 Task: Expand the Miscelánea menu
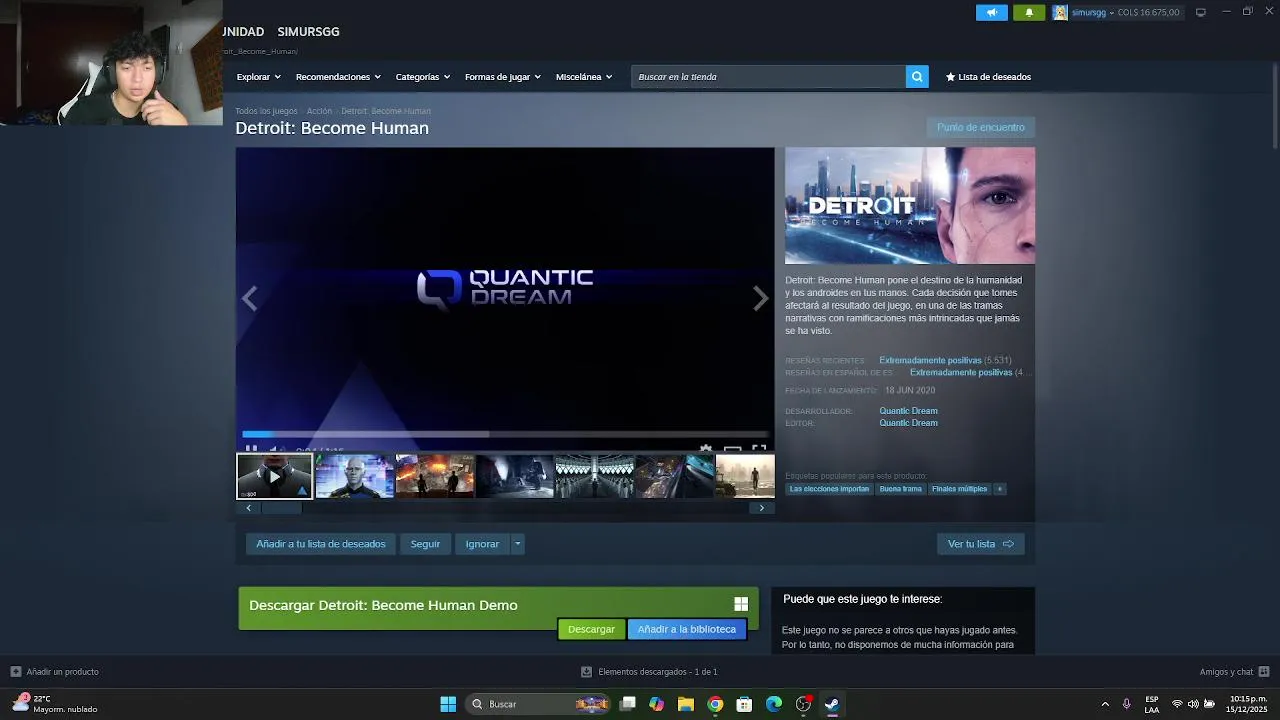(x=584, y=77)
